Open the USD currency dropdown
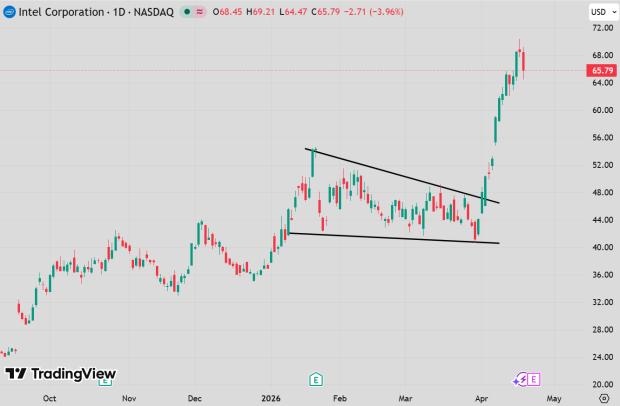 [604, 12]
